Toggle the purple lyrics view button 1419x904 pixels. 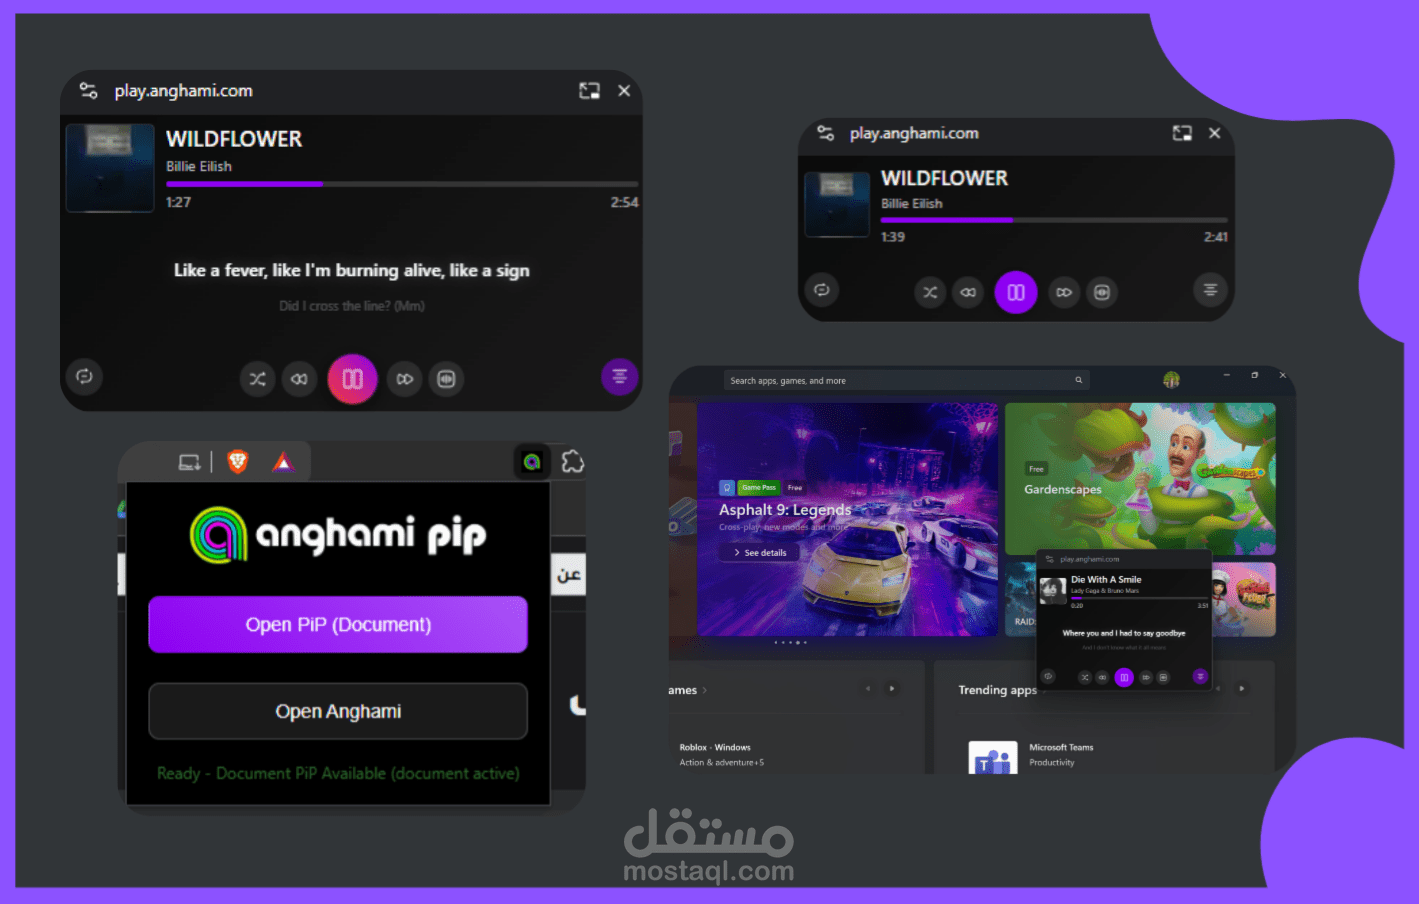(620, 376)
